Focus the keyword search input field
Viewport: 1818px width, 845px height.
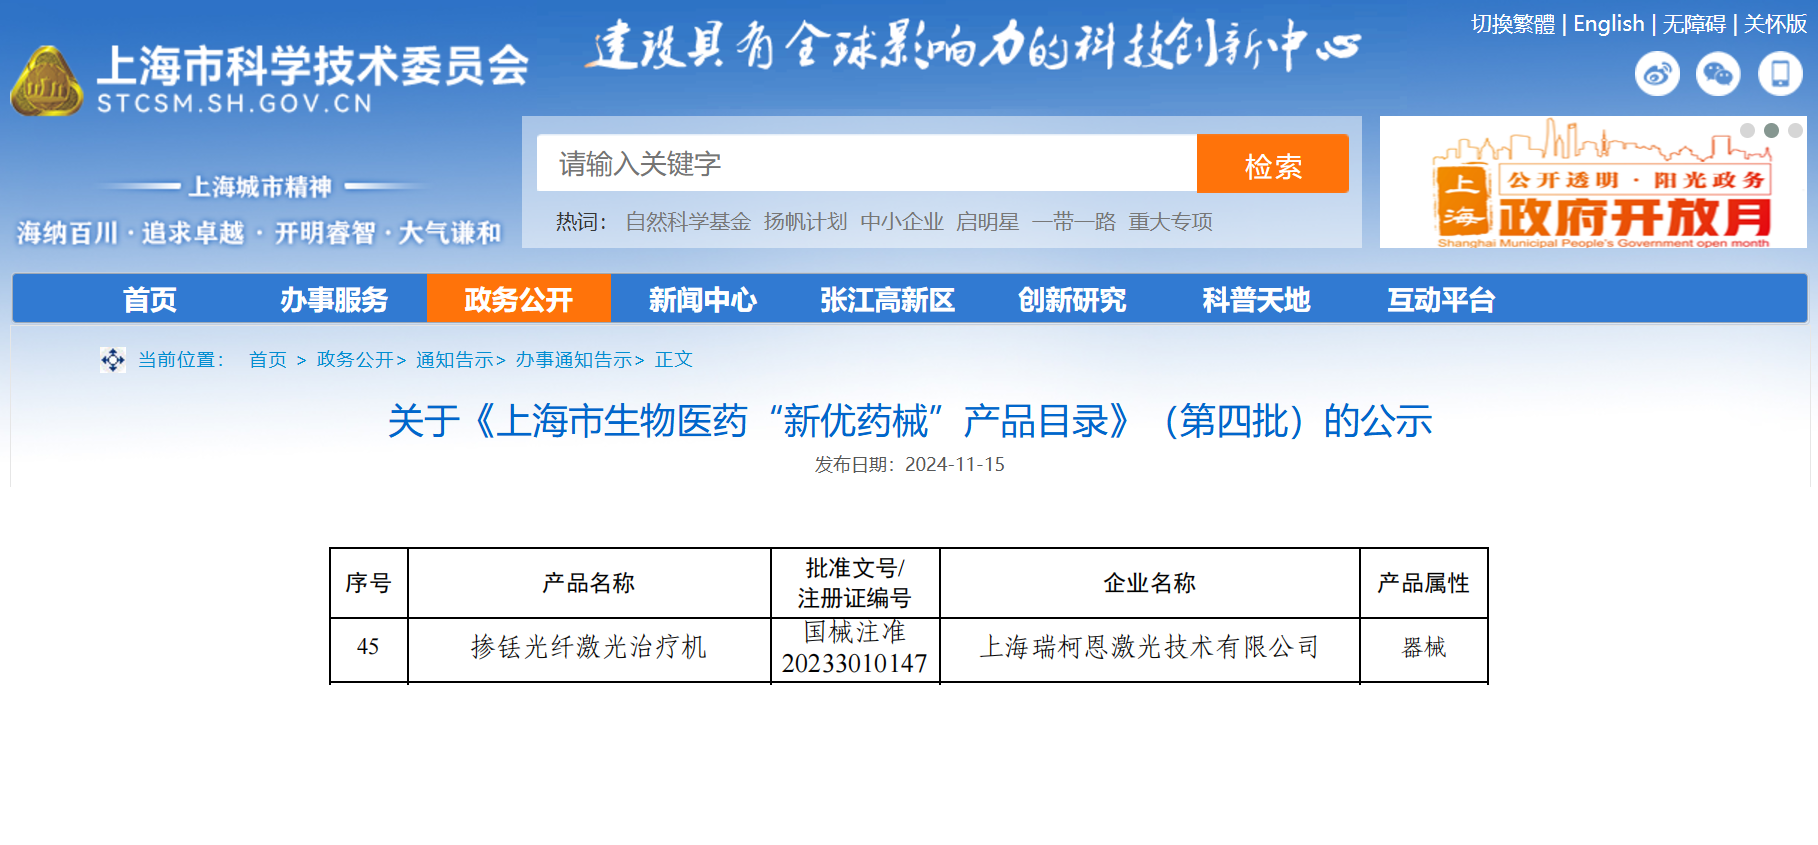pyautogui.click(x=866, y=164)
